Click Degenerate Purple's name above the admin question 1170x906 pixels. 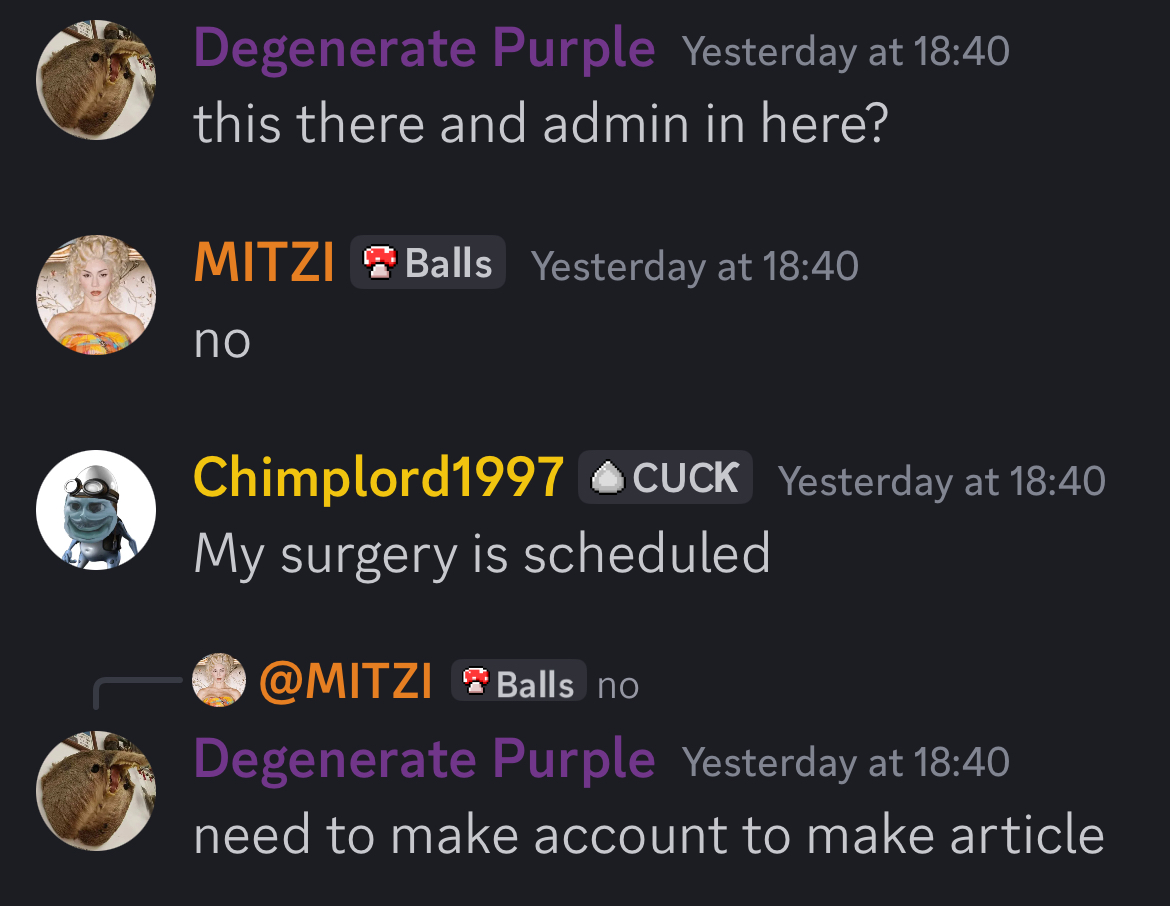coord(424,49)
